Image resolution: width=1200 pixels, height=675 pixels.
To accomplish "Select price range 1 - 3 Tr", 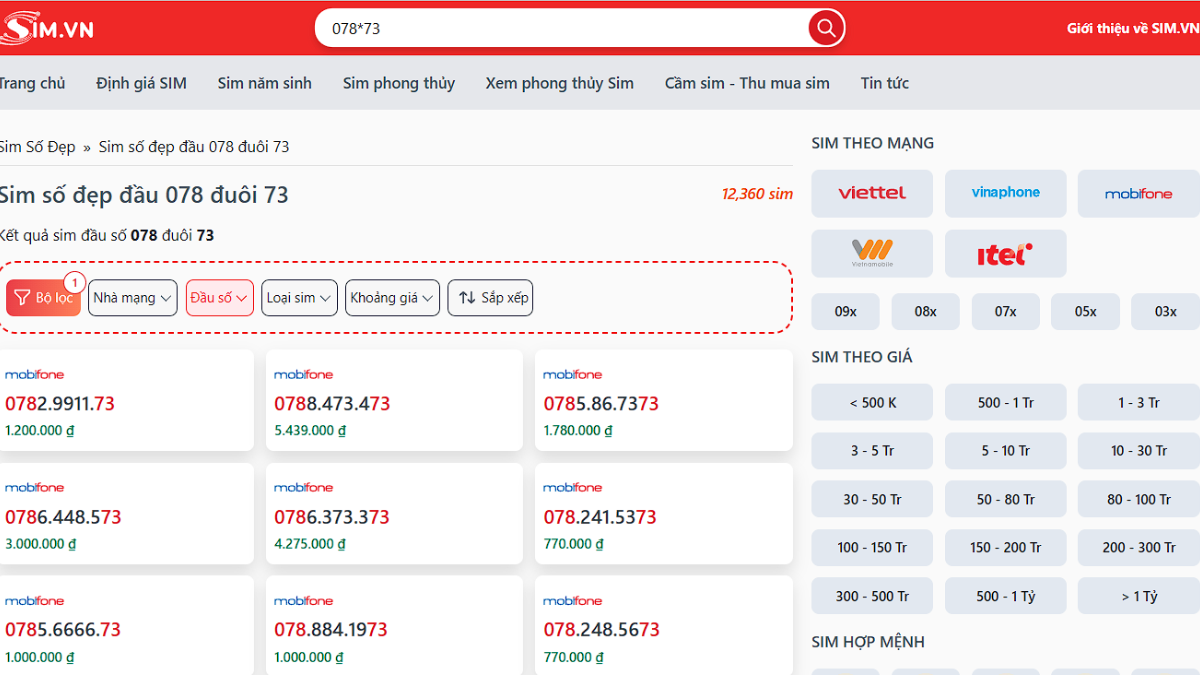I will point(1138,402).
